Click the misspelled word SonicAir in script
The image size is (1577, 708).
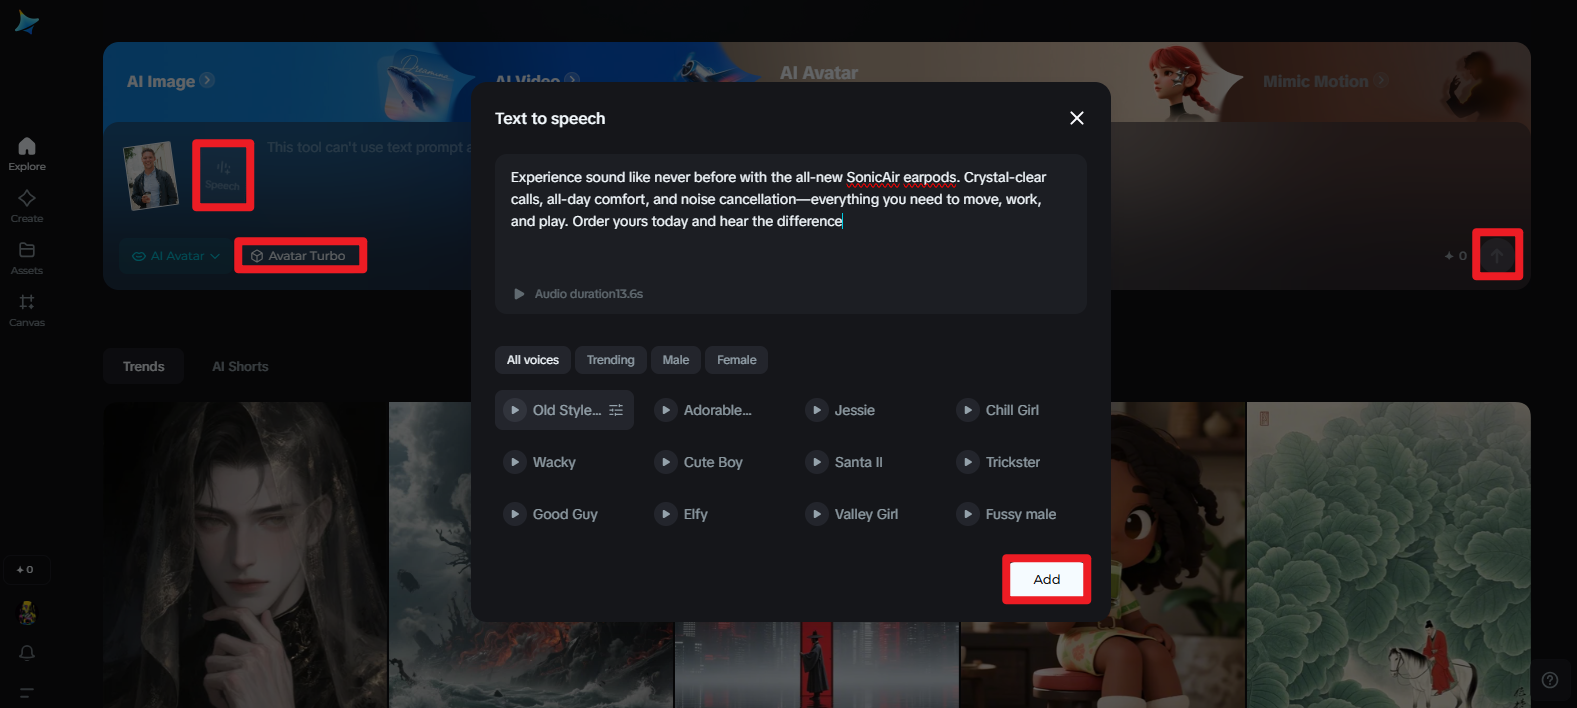click(x=873, y=177)
